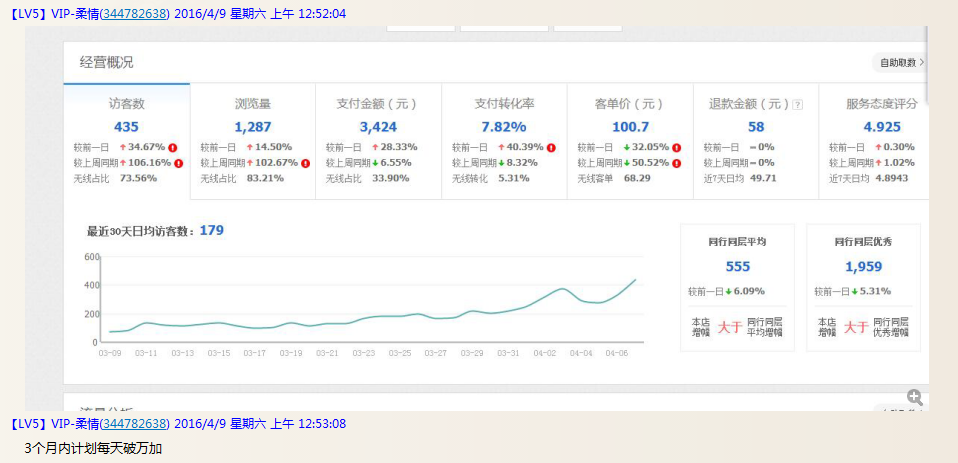Click red alert icon next to 34.67%
This screenshot has width=958, height=463.
coord(173,147)
